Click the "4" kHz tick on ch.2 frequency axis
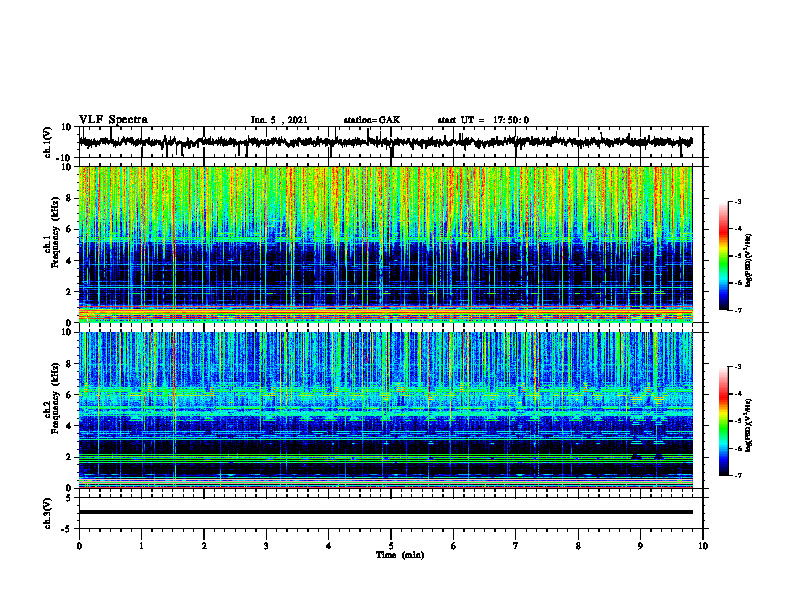 pos(70,426)
